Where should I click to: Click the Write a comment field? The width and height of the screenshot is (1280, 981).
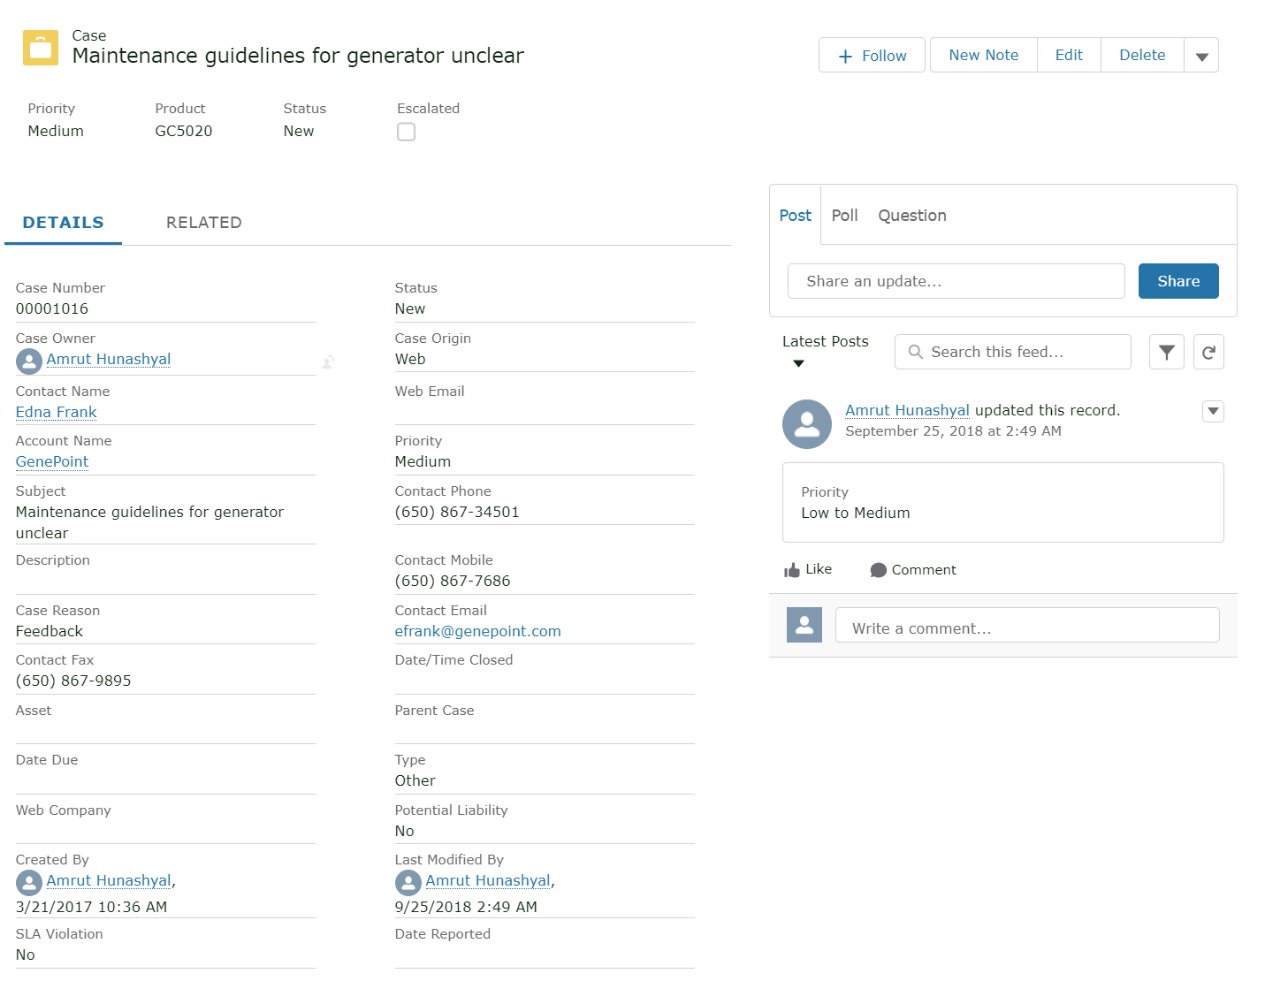click(1027, 625)
